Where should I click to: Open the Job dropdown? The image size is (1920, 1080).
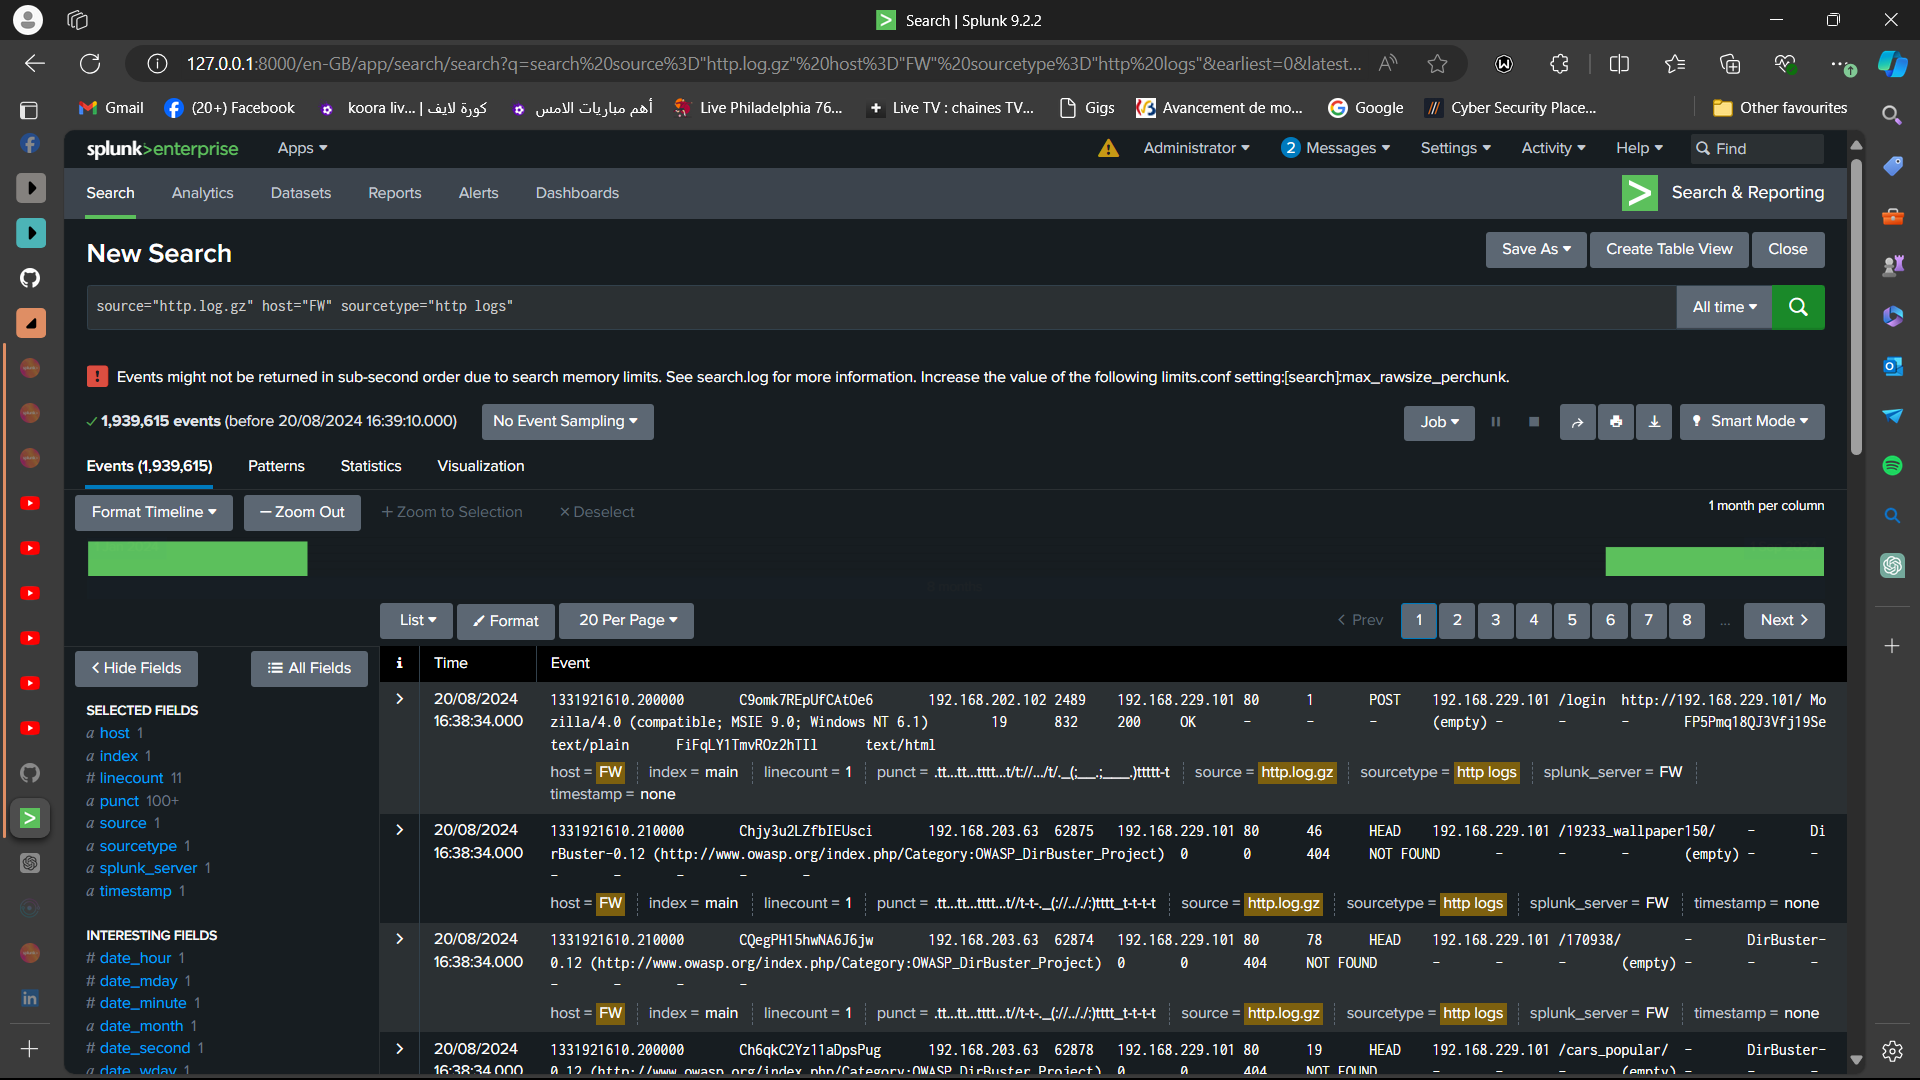(1439, 422)
